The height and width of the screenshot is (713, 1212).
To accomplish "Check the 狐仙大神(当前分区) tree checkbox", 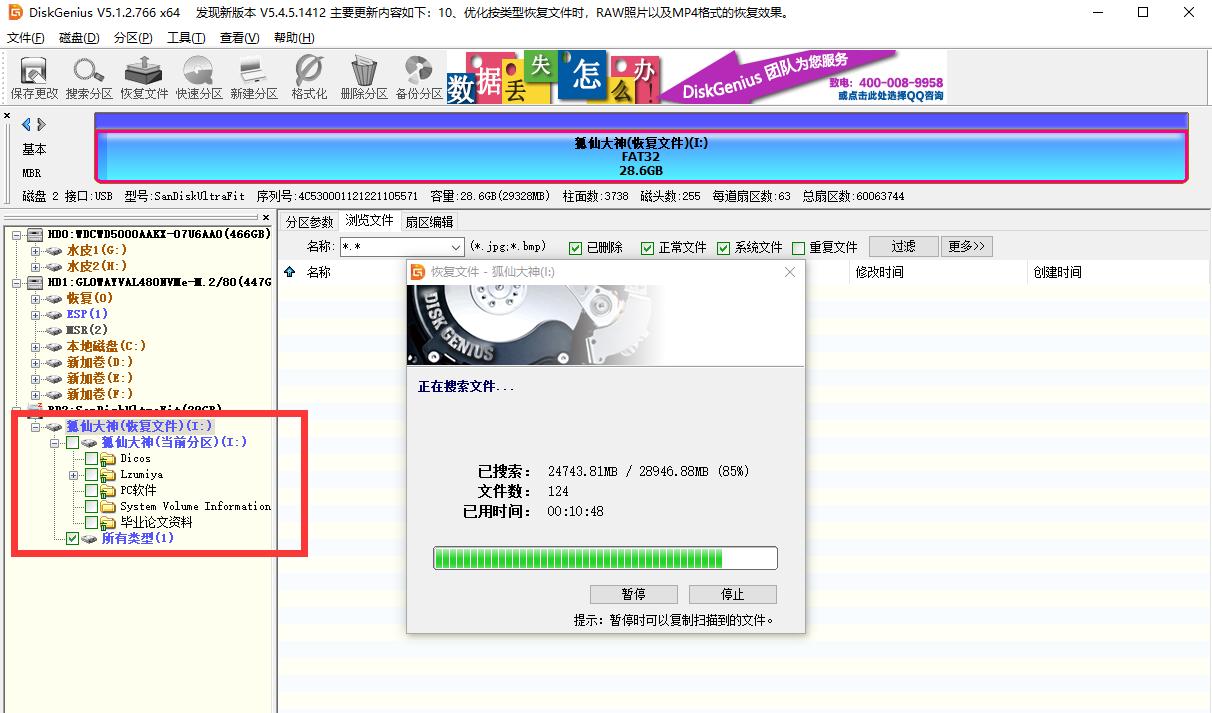I will (x=72, y=443).
